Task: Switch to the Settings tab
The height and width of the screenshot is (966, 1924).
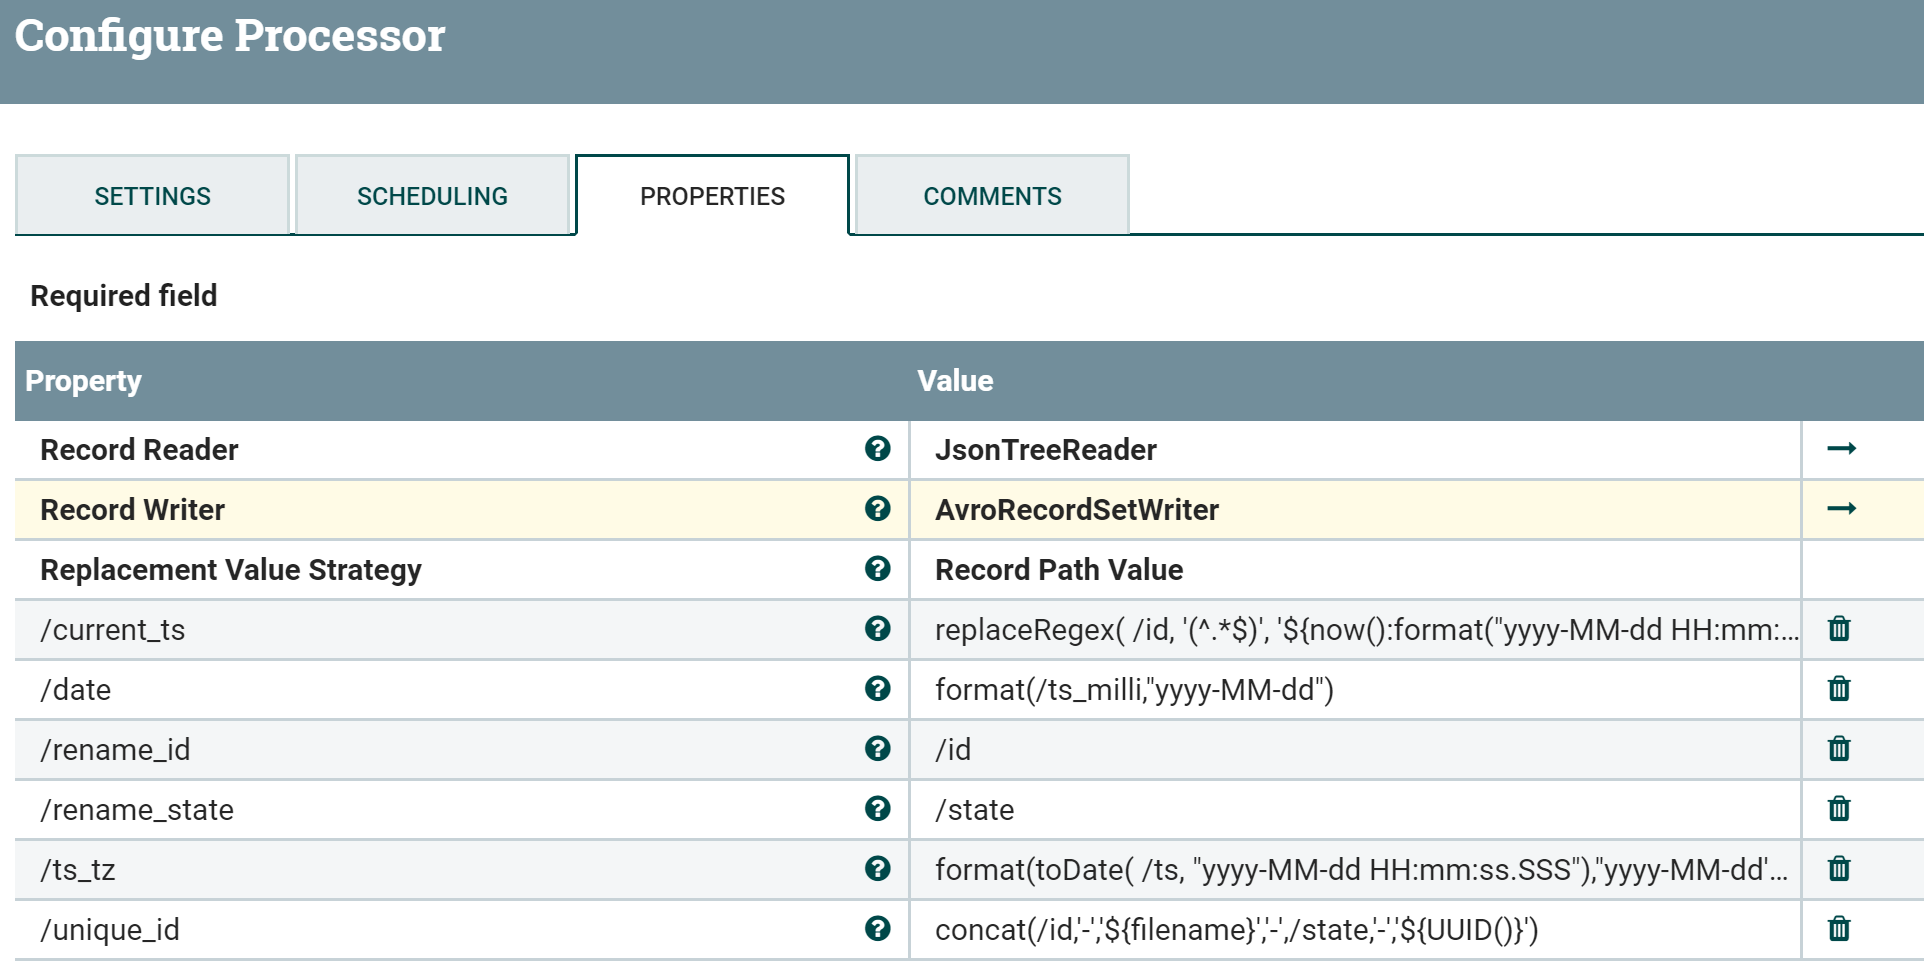Action: point(152,195)
